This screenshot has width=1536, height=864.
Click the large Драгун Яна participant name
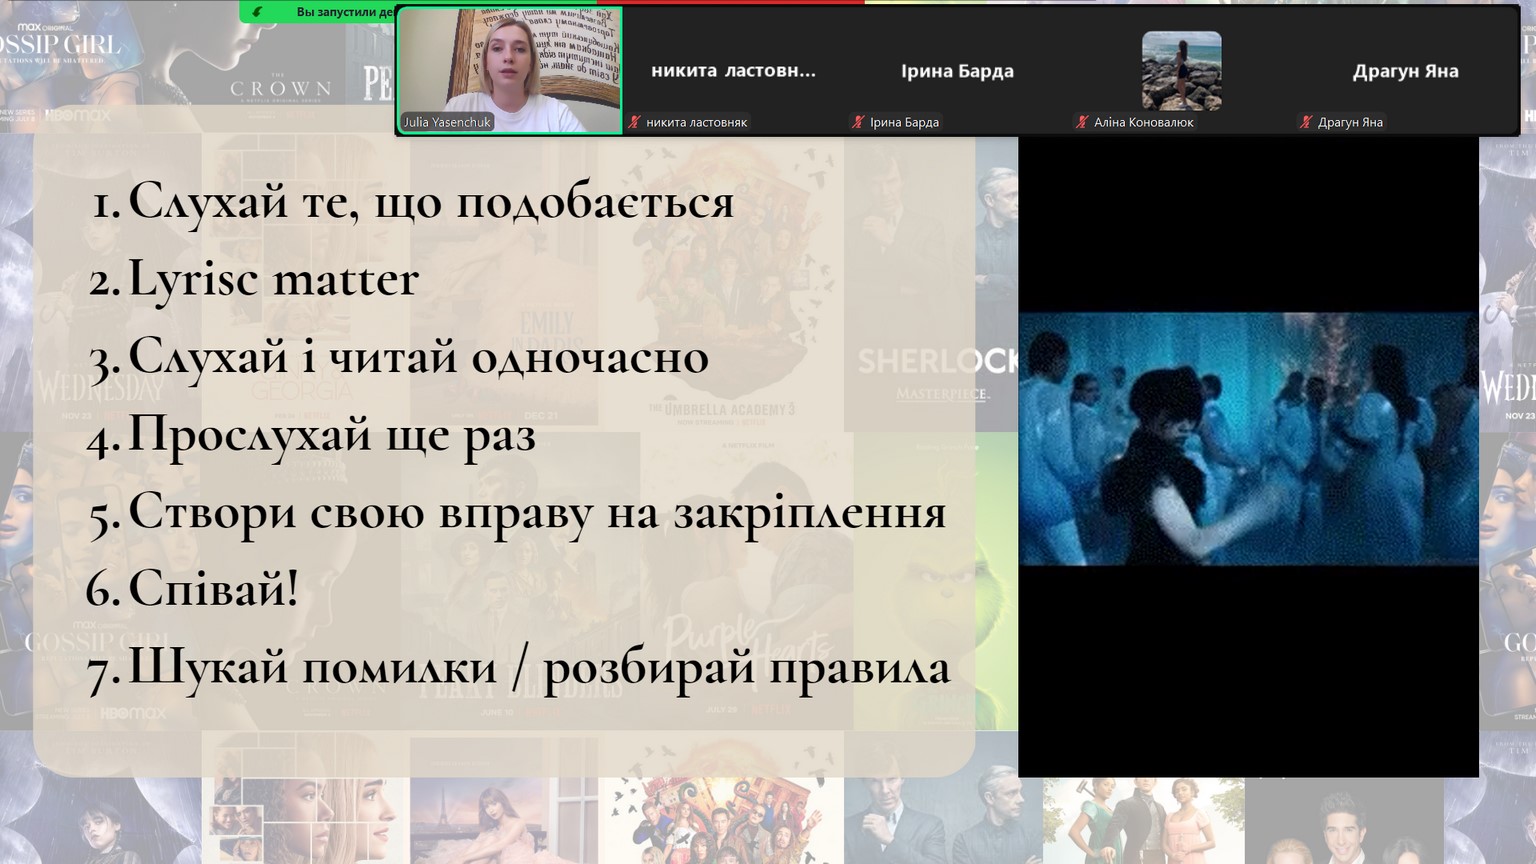coord(1405,71)
